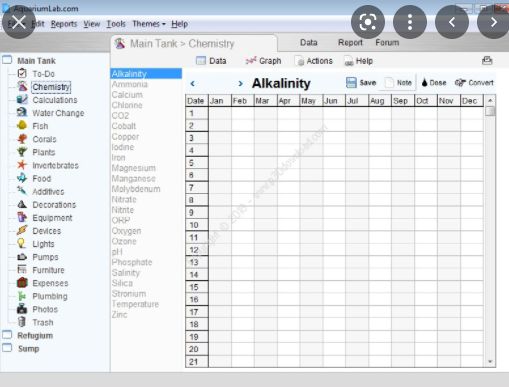Go to next parameter with right arrow
This screenshot has width=509, height=387.
click(x=241, y=84)
